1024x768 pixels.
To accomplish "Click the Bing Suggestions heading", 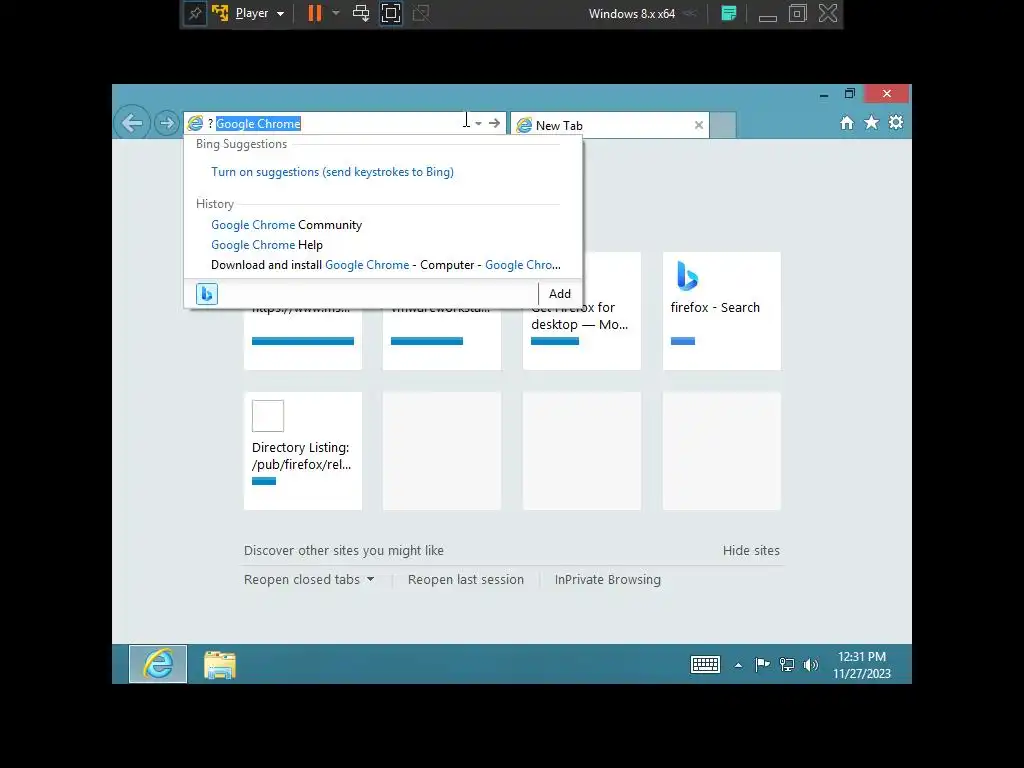I will (241, 144).
